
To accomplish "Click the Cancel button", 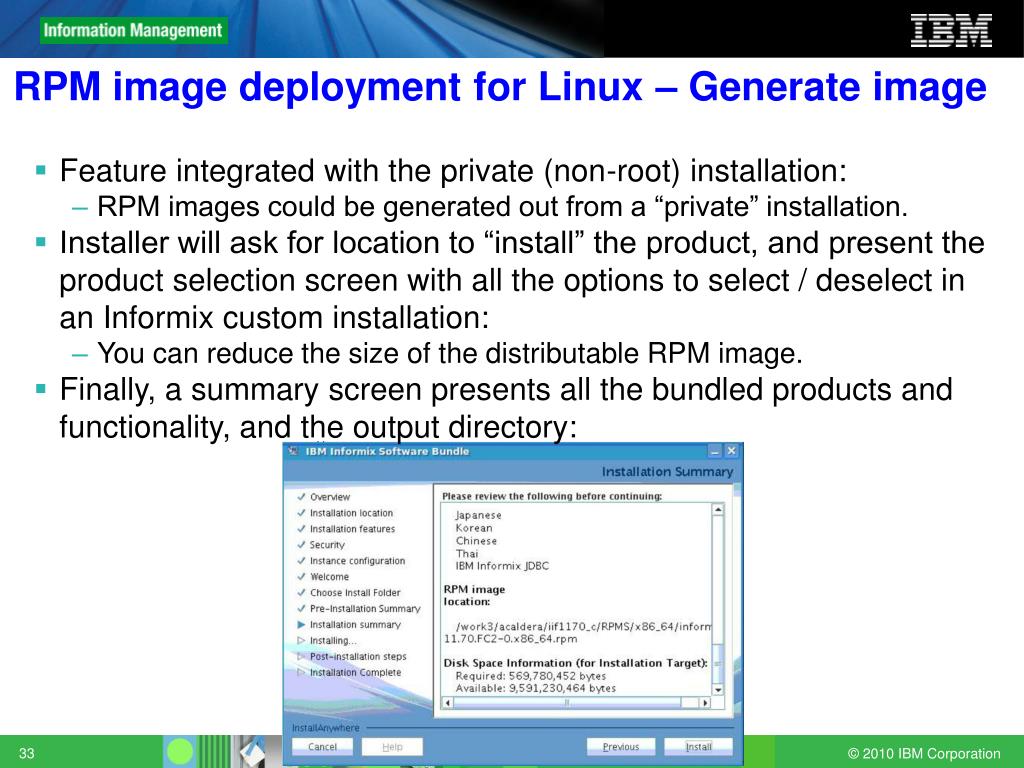I will [322, 746].
